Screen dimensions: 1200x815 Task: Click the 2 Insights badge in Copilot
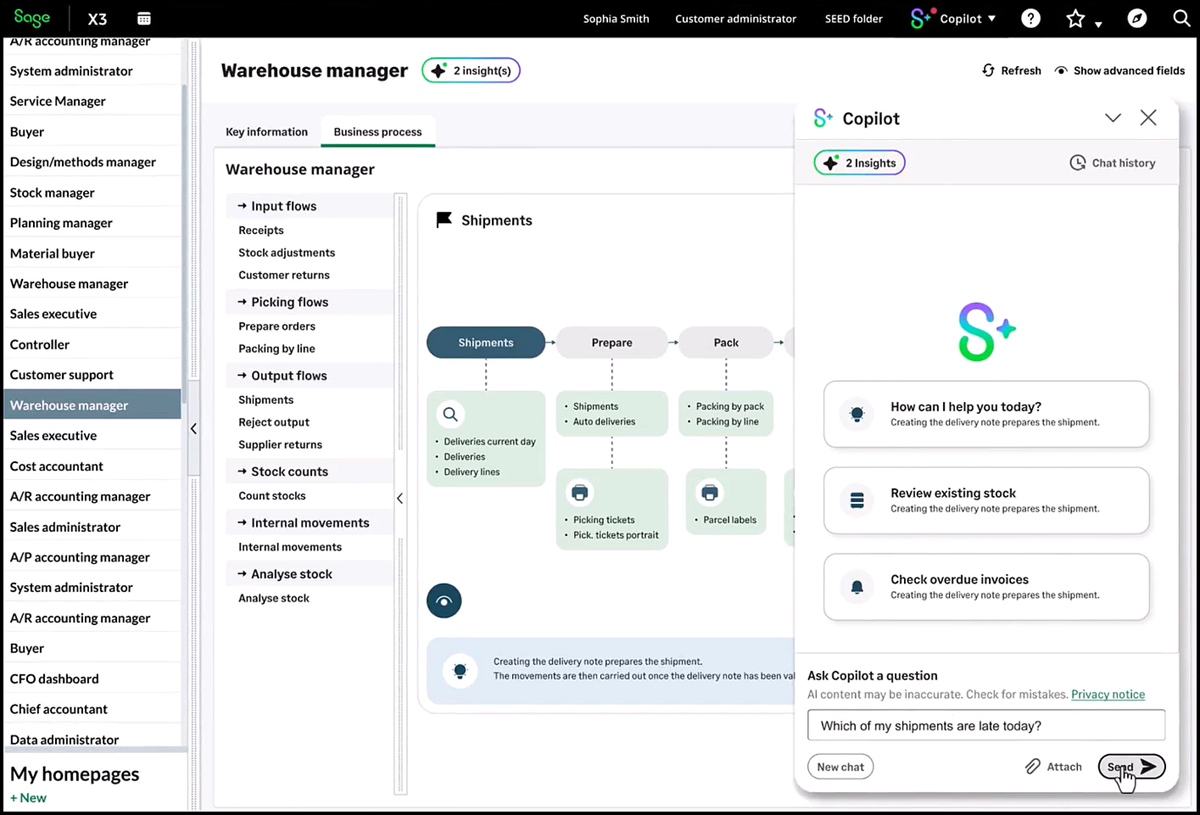pos(858,162)
